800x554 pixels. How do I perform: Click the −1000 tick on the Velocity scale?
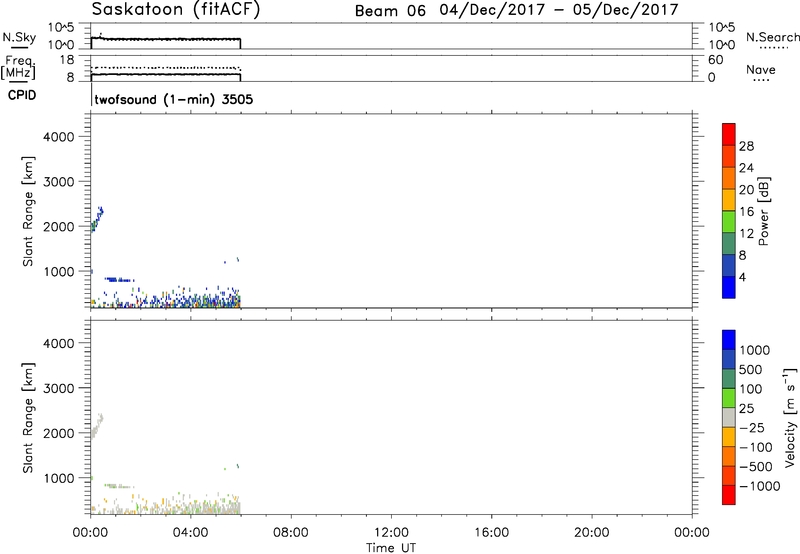759,486
